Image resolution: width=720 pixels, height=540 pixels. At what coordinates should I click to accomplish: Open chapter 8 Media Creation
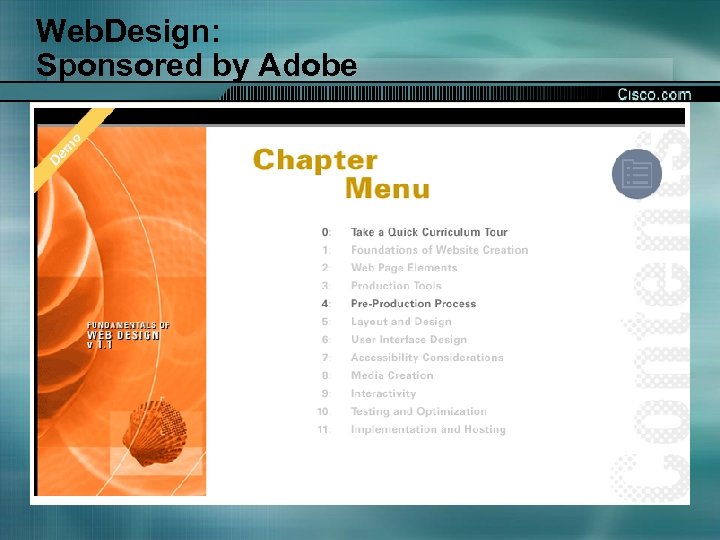[x=392, y=375]
